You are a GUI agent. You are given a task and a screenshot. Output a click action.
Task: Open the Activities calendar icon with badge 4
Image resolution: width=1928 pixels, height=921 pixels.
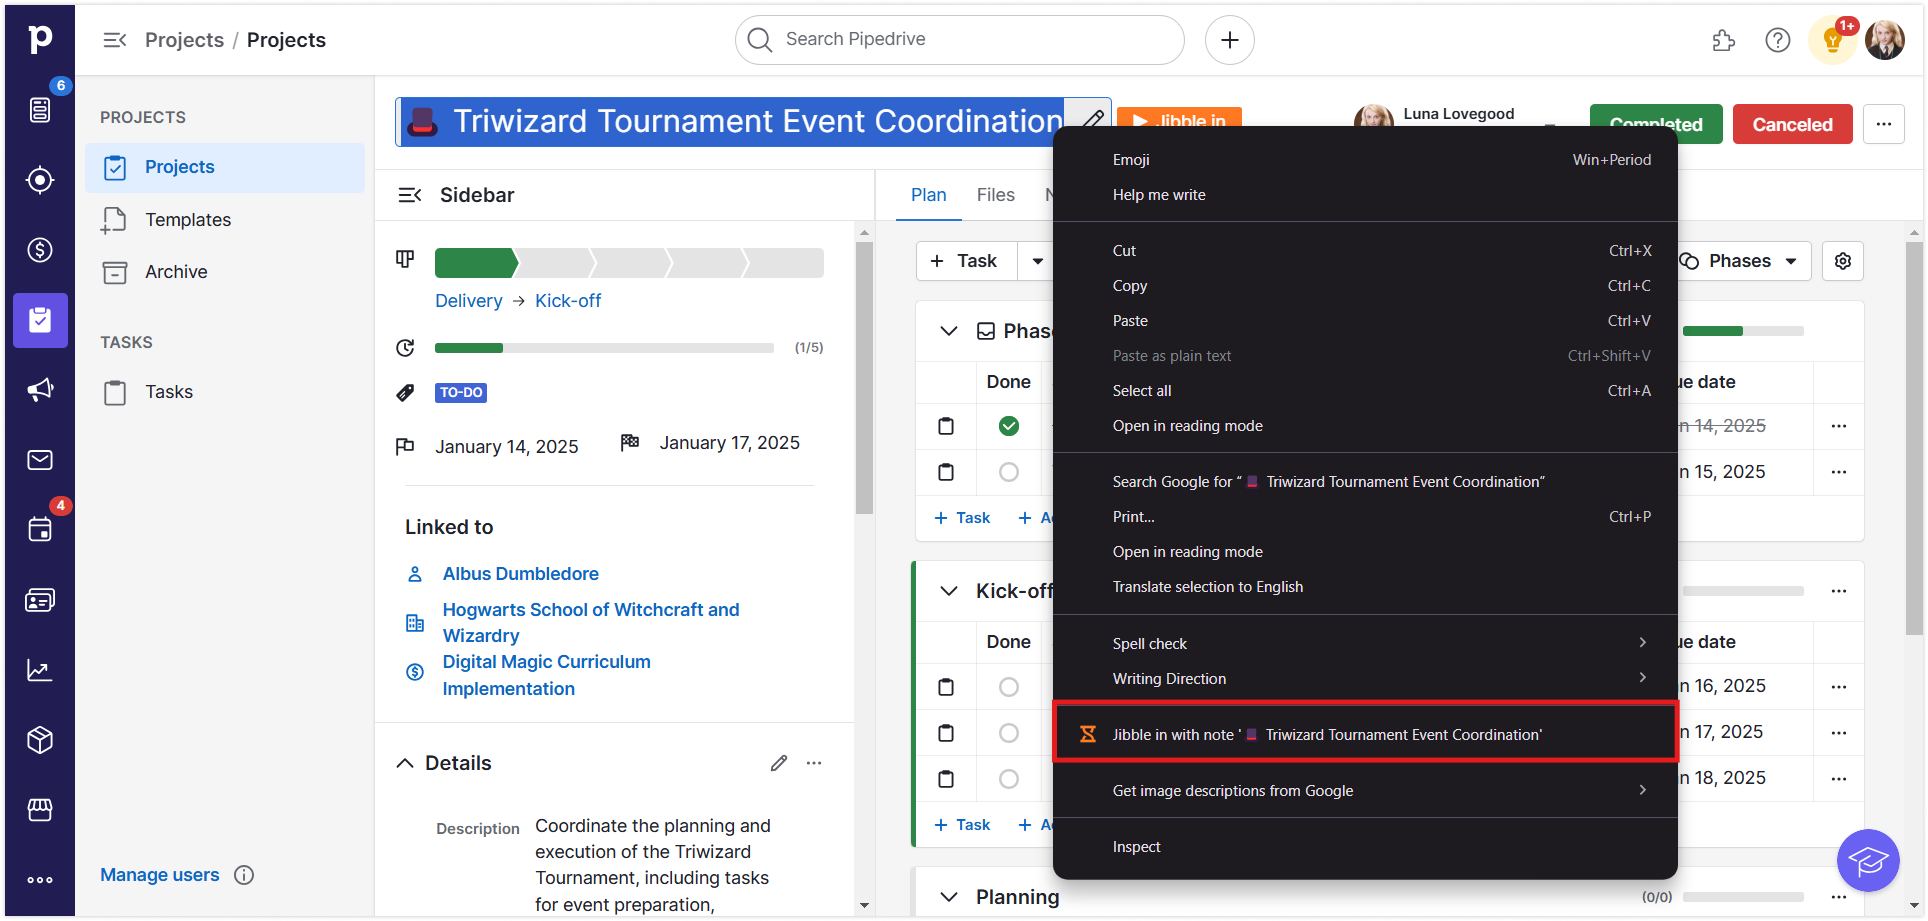(40, 530)
